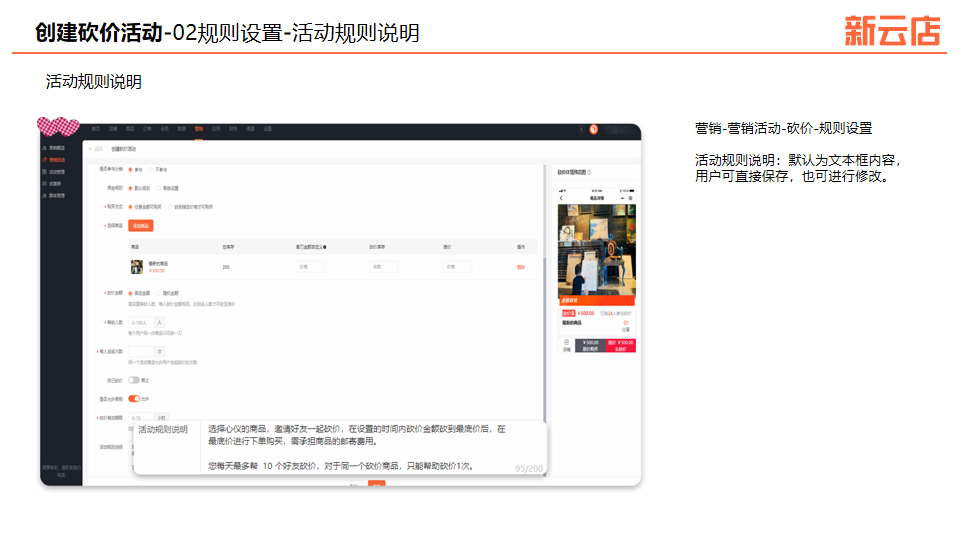Click the back arrow next to 返回
This screenshot has height=540, width=960.
pyautogui.click(x=91, y=149)
